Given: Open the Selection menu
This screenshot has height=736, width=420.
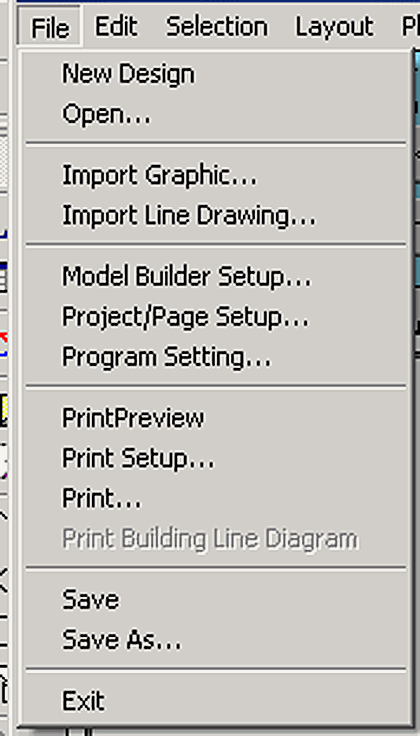Looking at the screenshot, I should (x=217, y=27).
